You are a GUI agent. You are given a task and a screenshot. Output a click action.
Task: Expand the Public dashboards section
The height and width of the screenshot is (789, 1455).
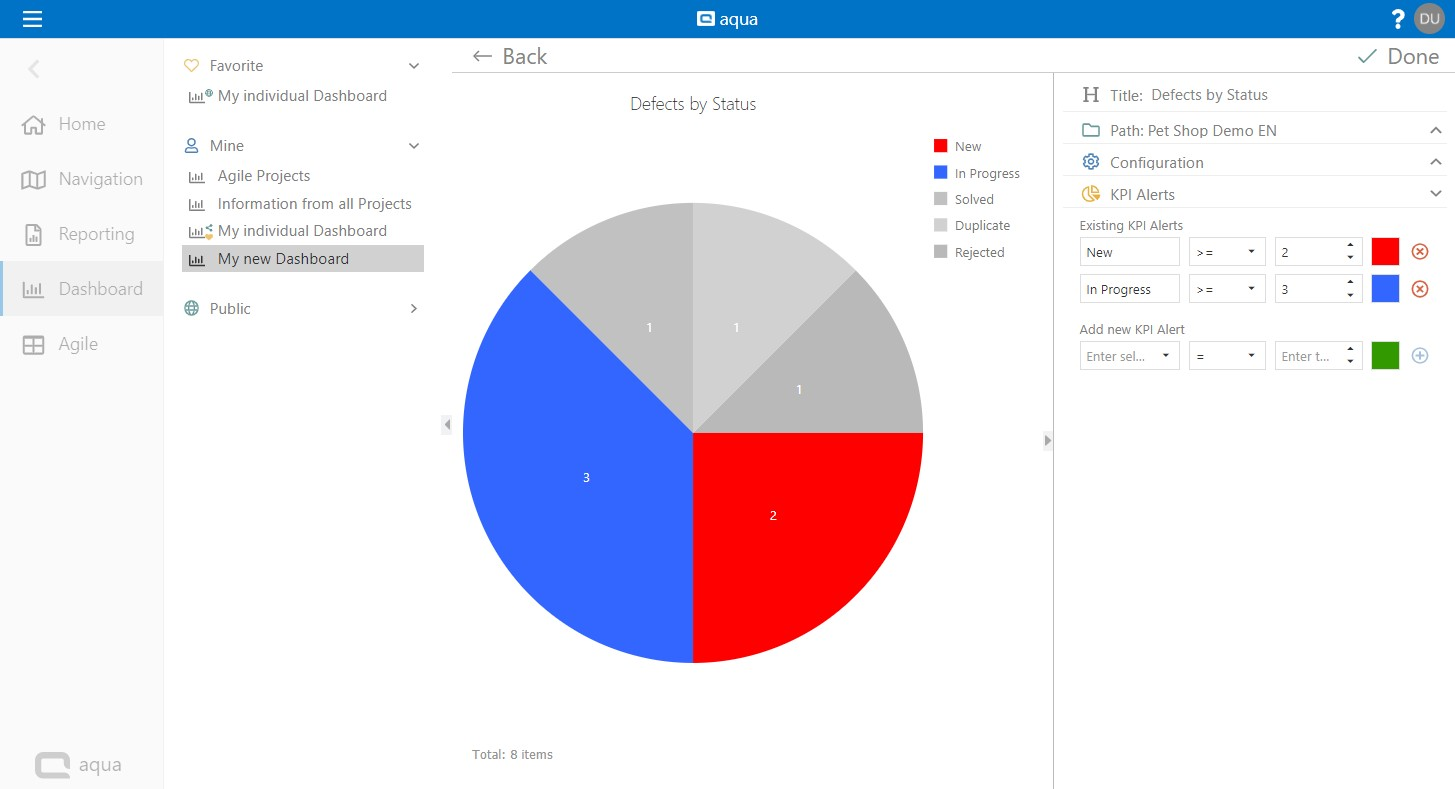413,309
